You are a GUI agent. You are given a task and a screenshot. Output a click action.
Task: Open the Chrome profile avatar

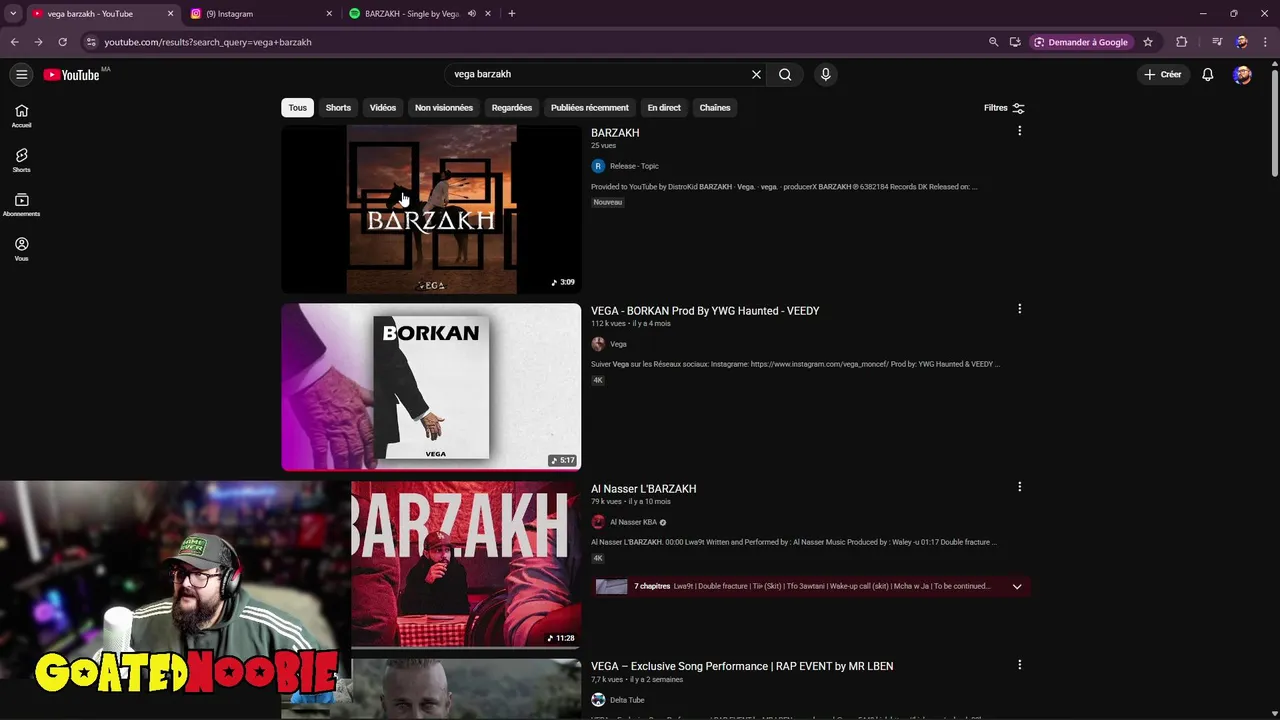(1241, 42)
